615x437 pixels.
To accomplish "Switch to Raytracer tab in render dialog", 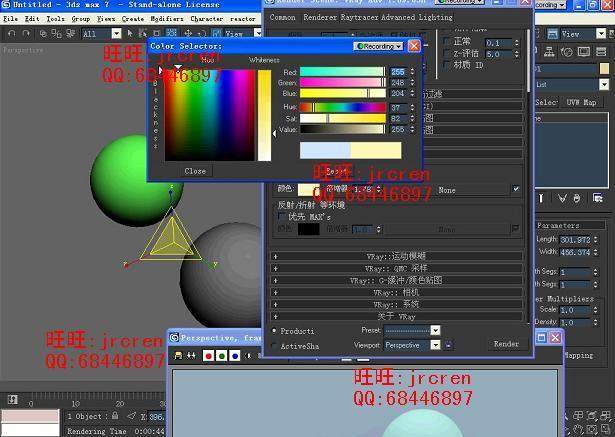I will pos(357,17).
